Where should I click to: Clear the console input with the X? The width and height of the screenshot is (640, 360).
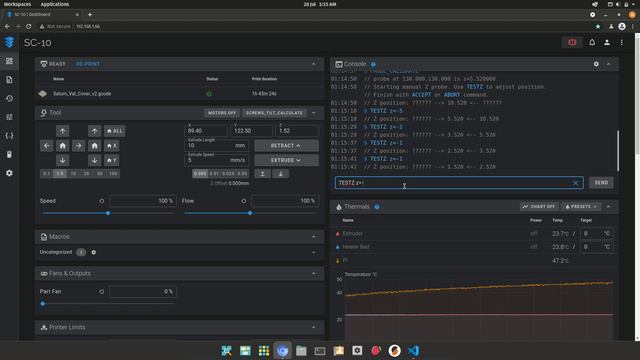(x=576, y=183)
